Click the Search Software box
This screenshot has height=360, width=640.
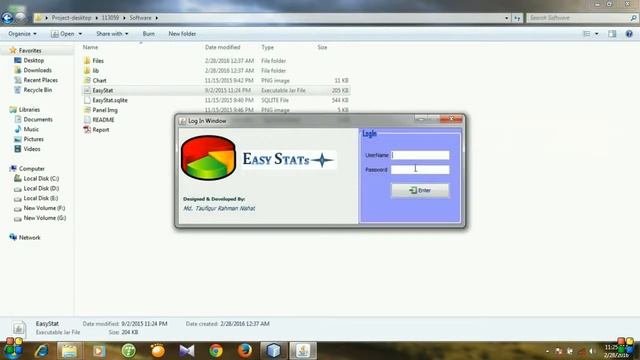[581, 18]
